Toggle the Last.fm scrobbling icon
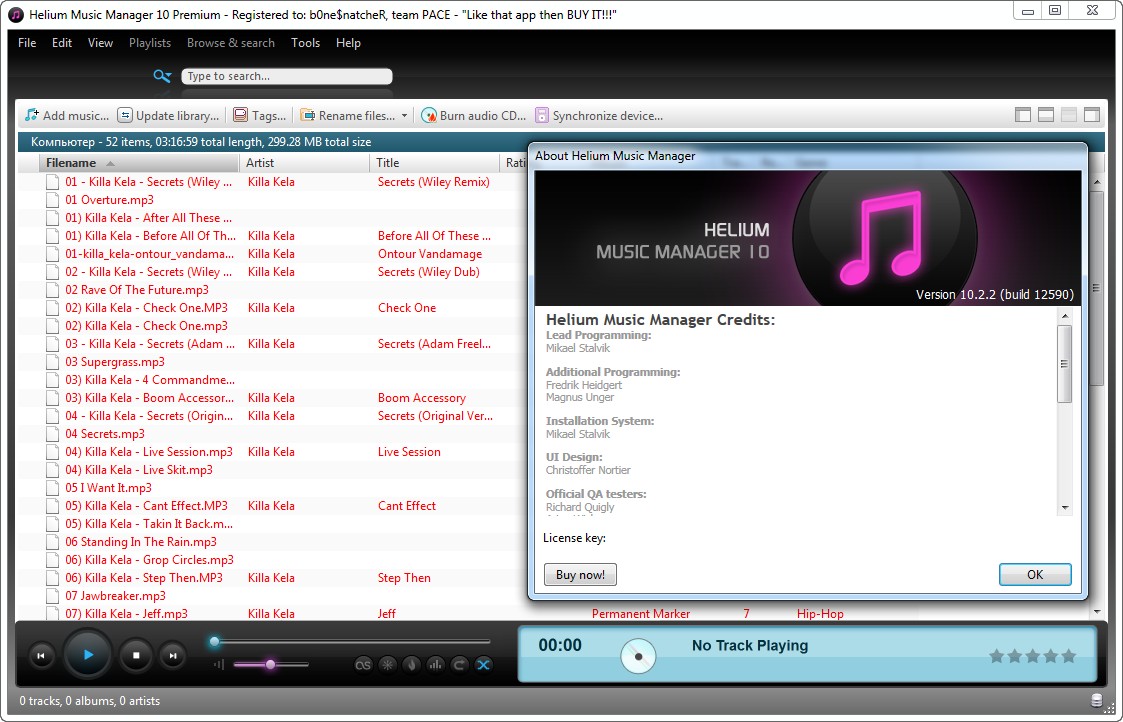The width and height of the screenshot is (1123, 722). [x=363, y=665]
